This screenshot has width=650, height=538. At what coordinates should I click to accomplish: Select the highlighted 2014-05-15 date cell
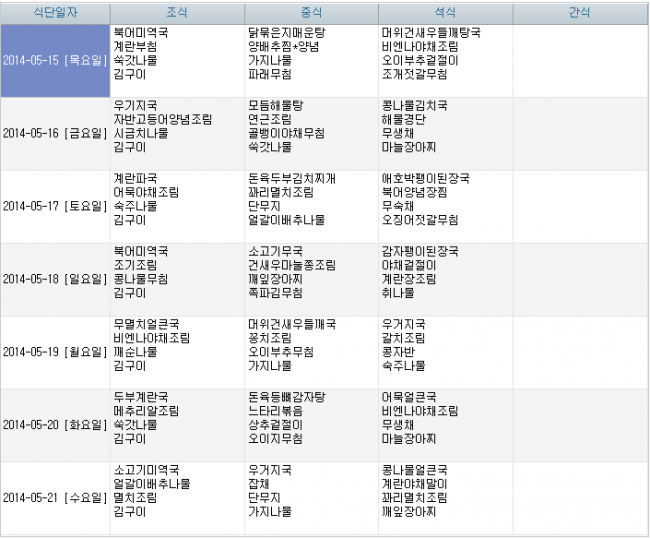click(54, 60)
